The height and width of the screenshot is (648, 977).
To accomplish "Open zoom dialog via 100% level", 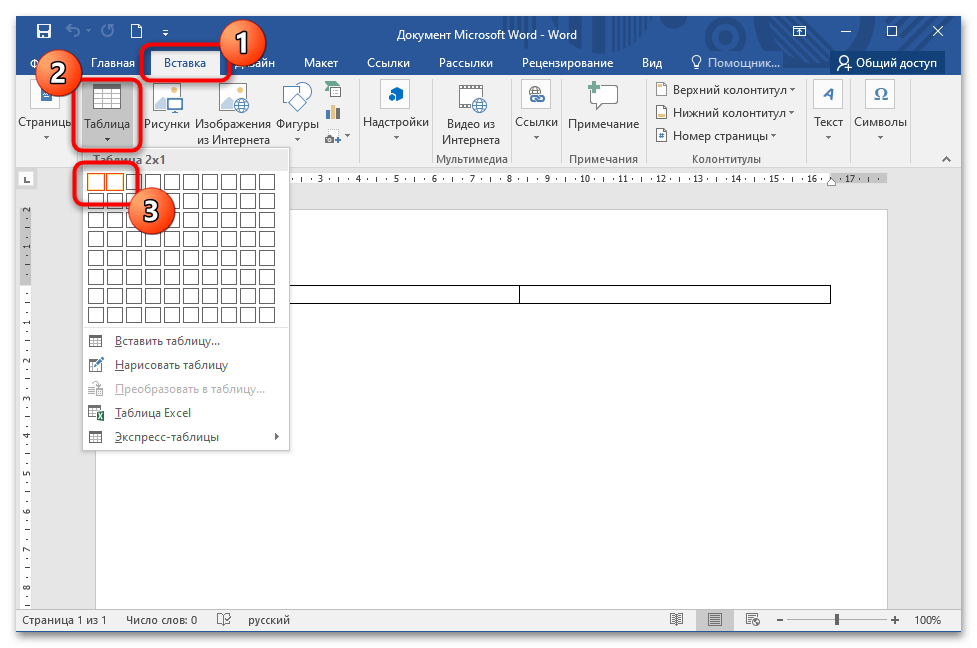I will (927, 621).
